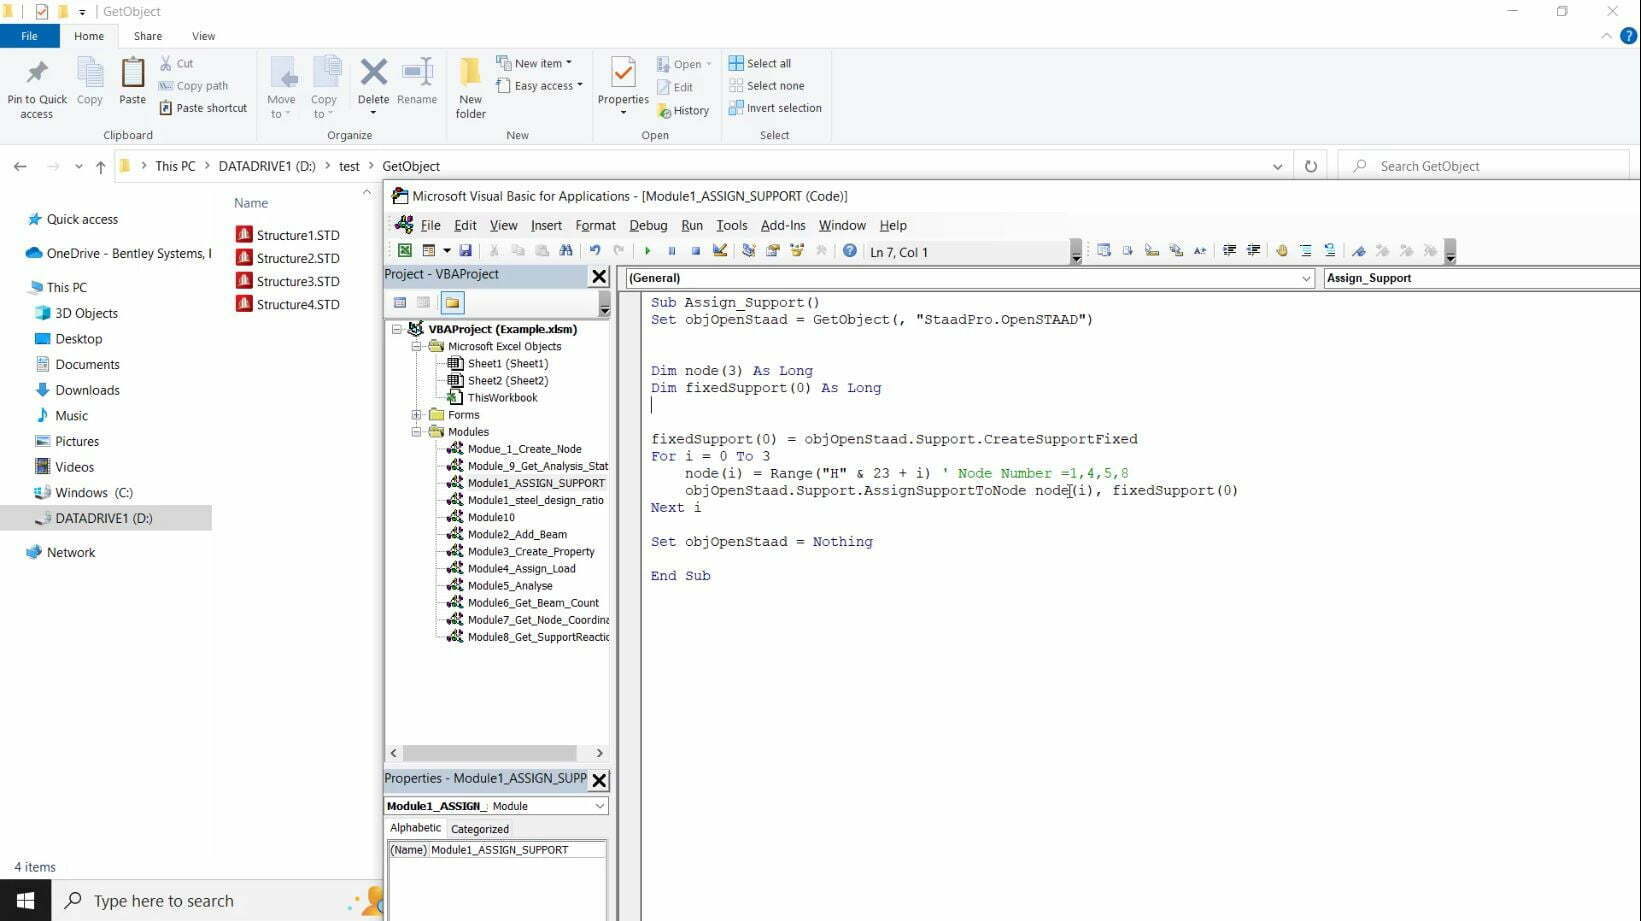The image size is (1641, 921).
Task: Select the Reset icon to stop the macro
Action: (696, 251)
